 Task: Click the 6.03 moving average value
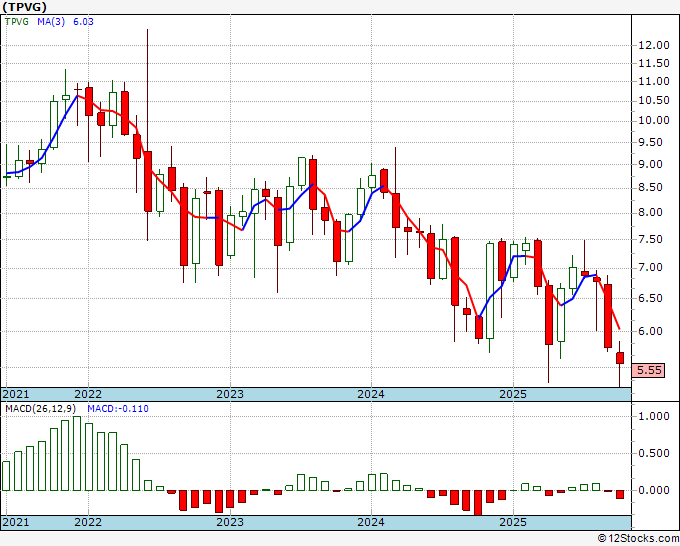(83, 21)
